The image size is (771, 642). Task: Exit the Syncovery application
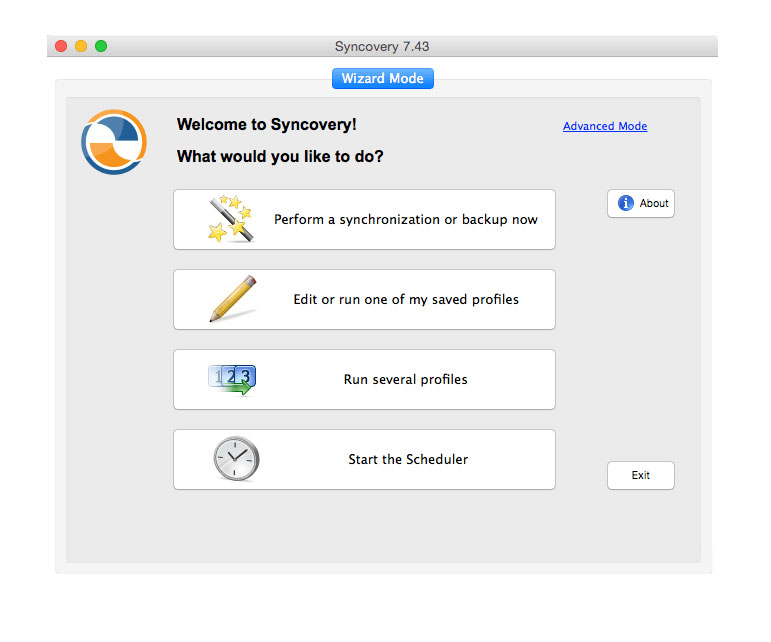coord(640,475)
